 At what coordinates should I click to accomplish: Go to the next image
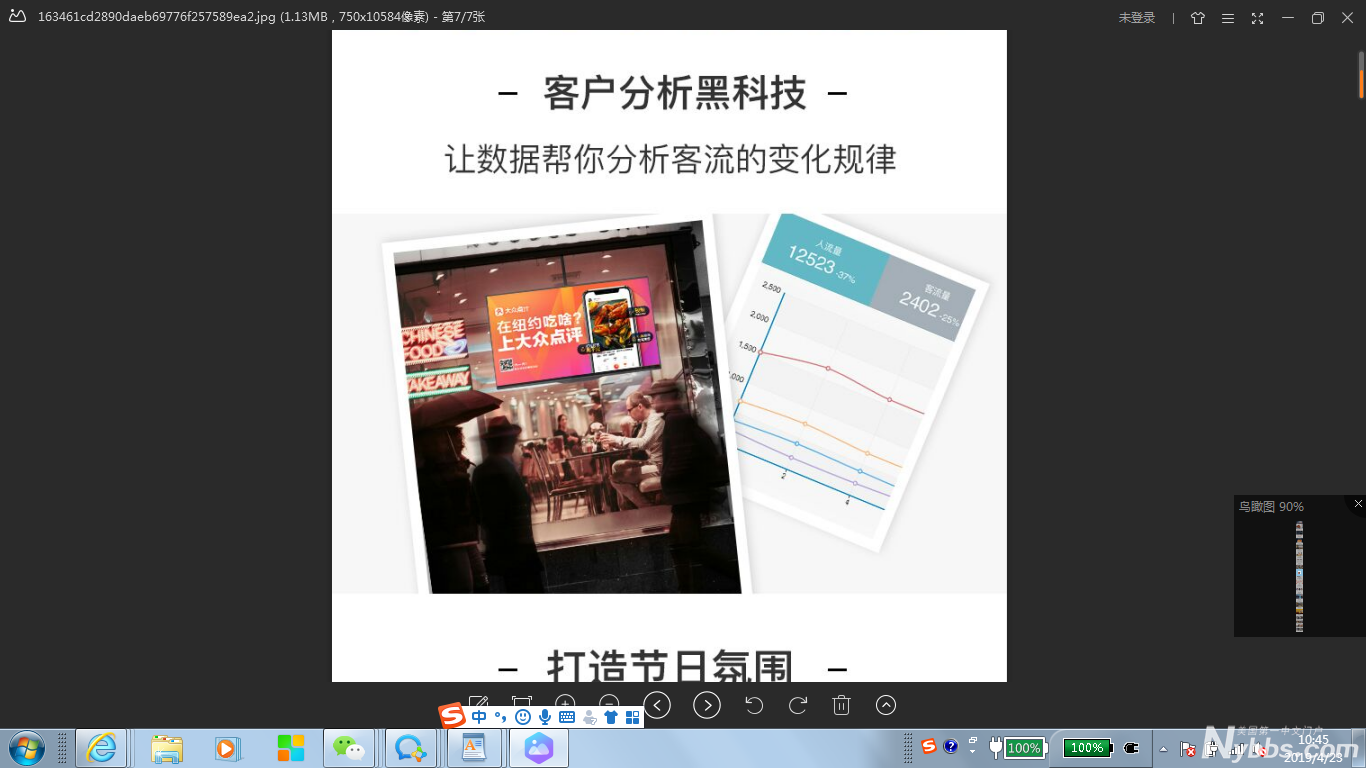coord(707,705)
